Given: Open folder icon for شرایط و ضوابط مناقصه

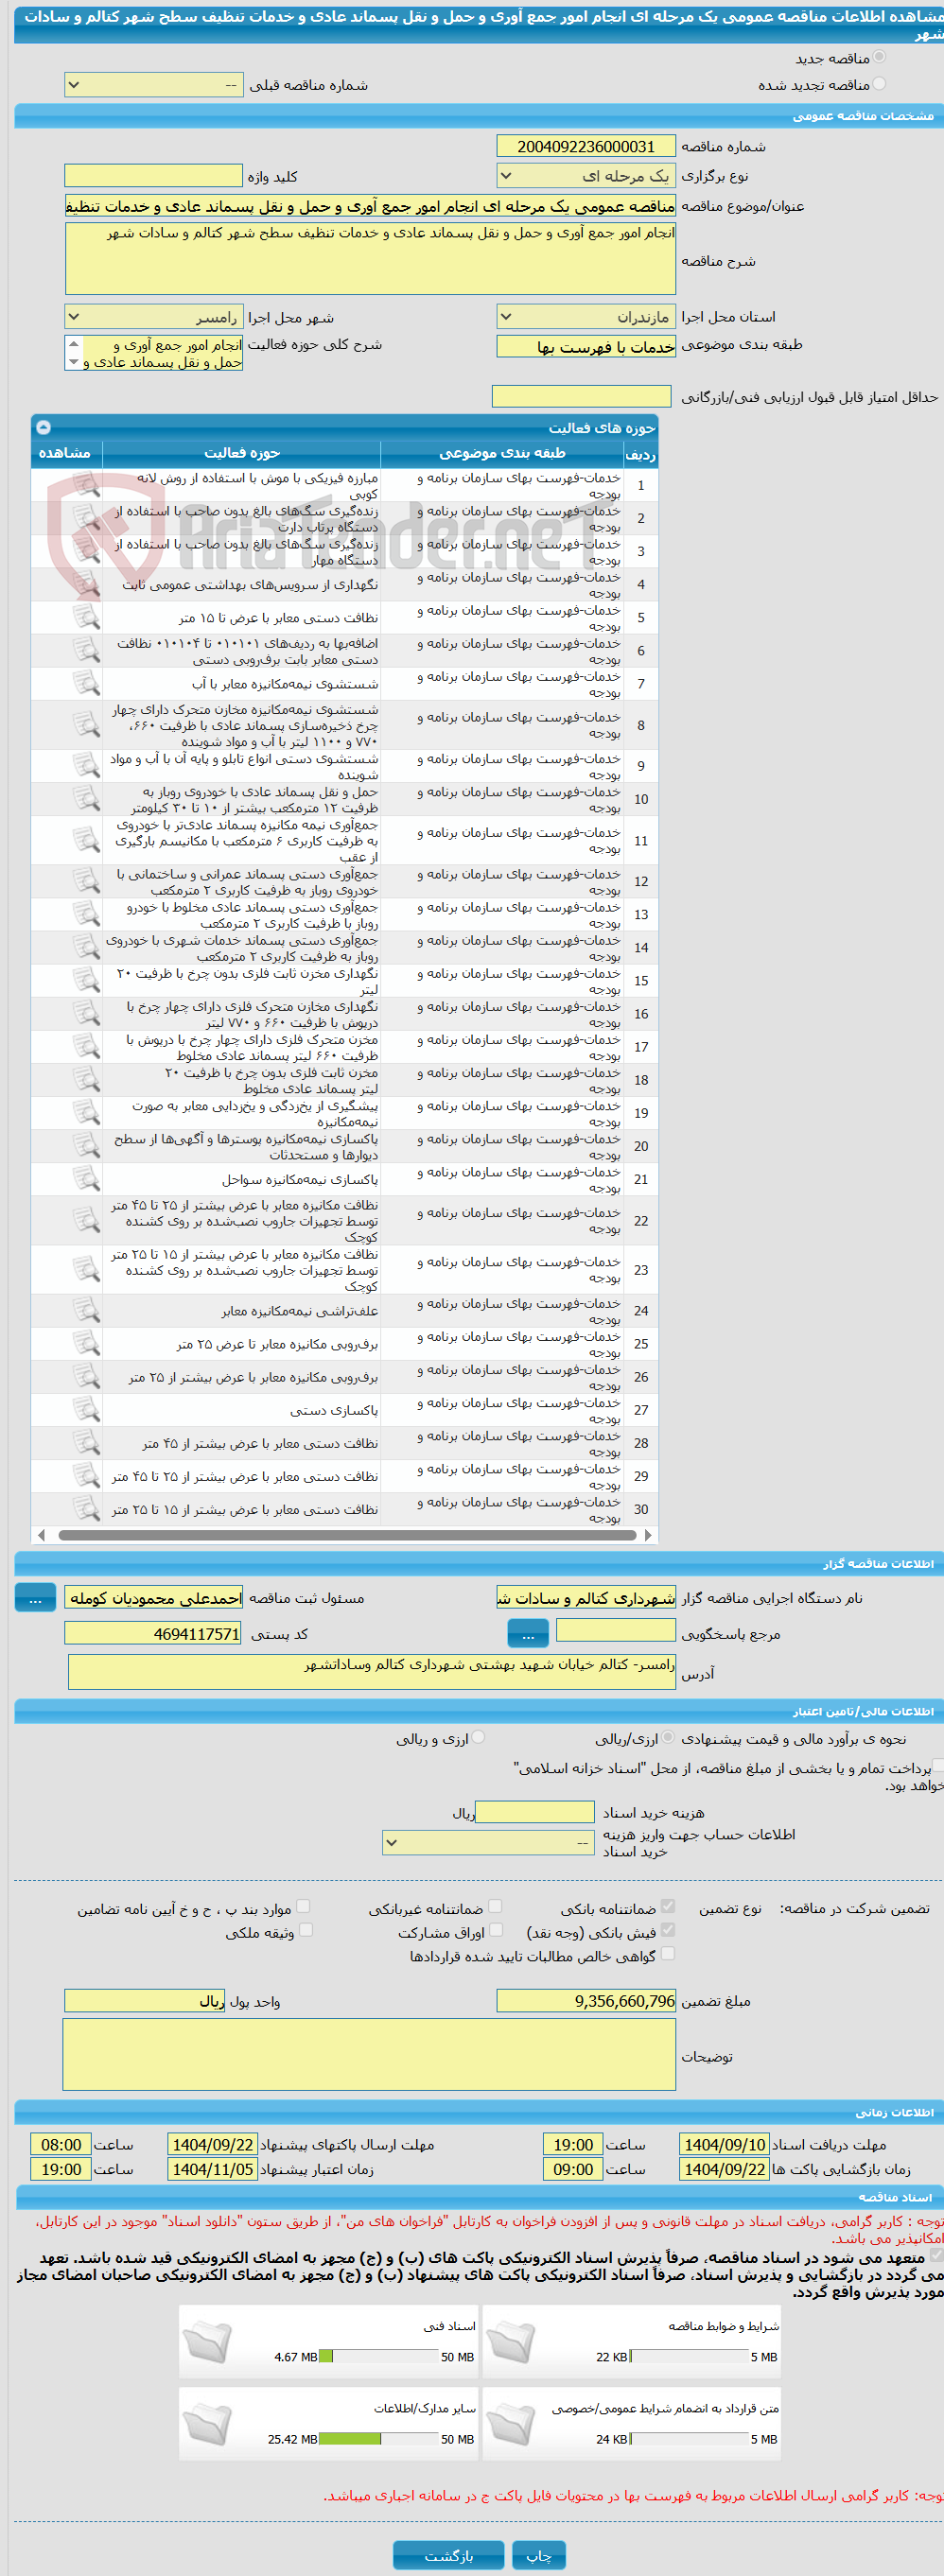Looking at the screenshot, I should pyautogui.click(x=511, y=2341).
